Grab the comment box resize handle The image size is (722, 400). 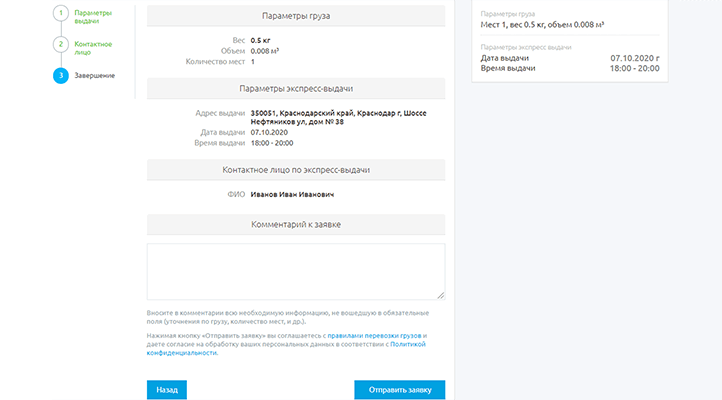(x=440, y=295)
